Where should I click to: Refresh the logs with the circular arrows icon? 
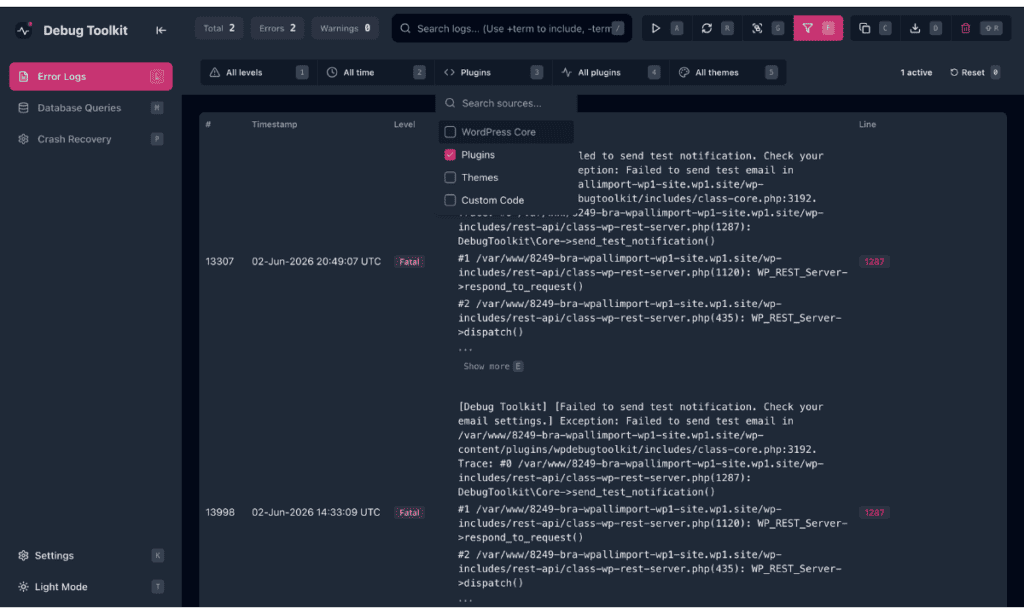pyautogui.click(x=707, y=28)
